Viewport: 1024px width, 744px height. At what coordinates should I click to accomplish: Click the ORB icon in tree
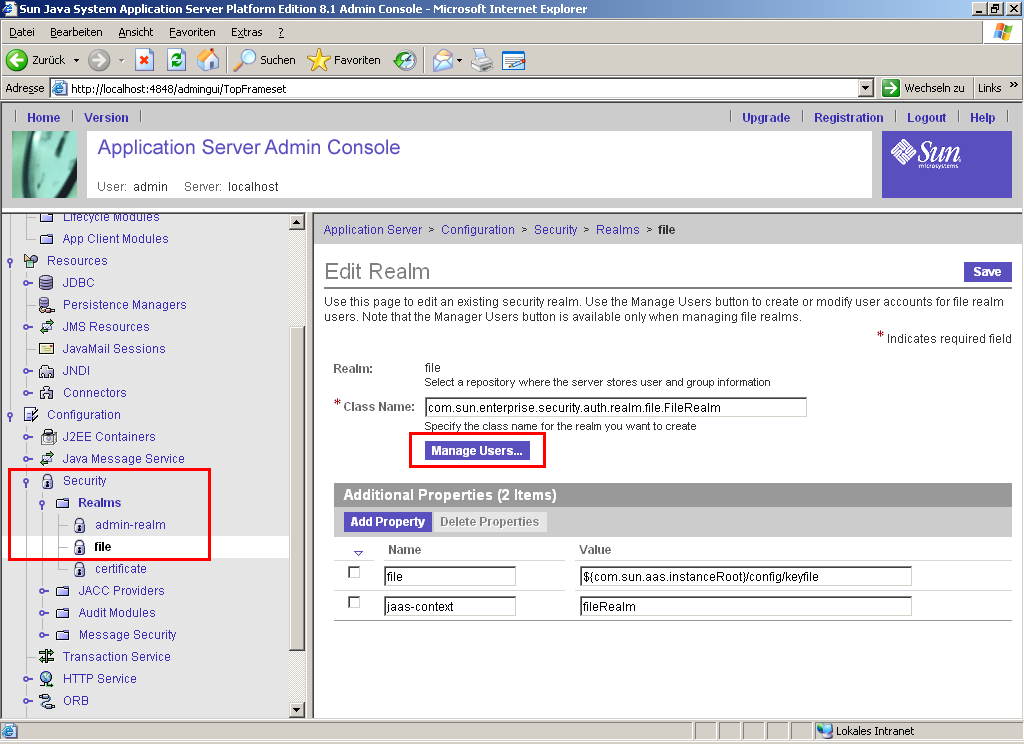(x=46, y=701)
